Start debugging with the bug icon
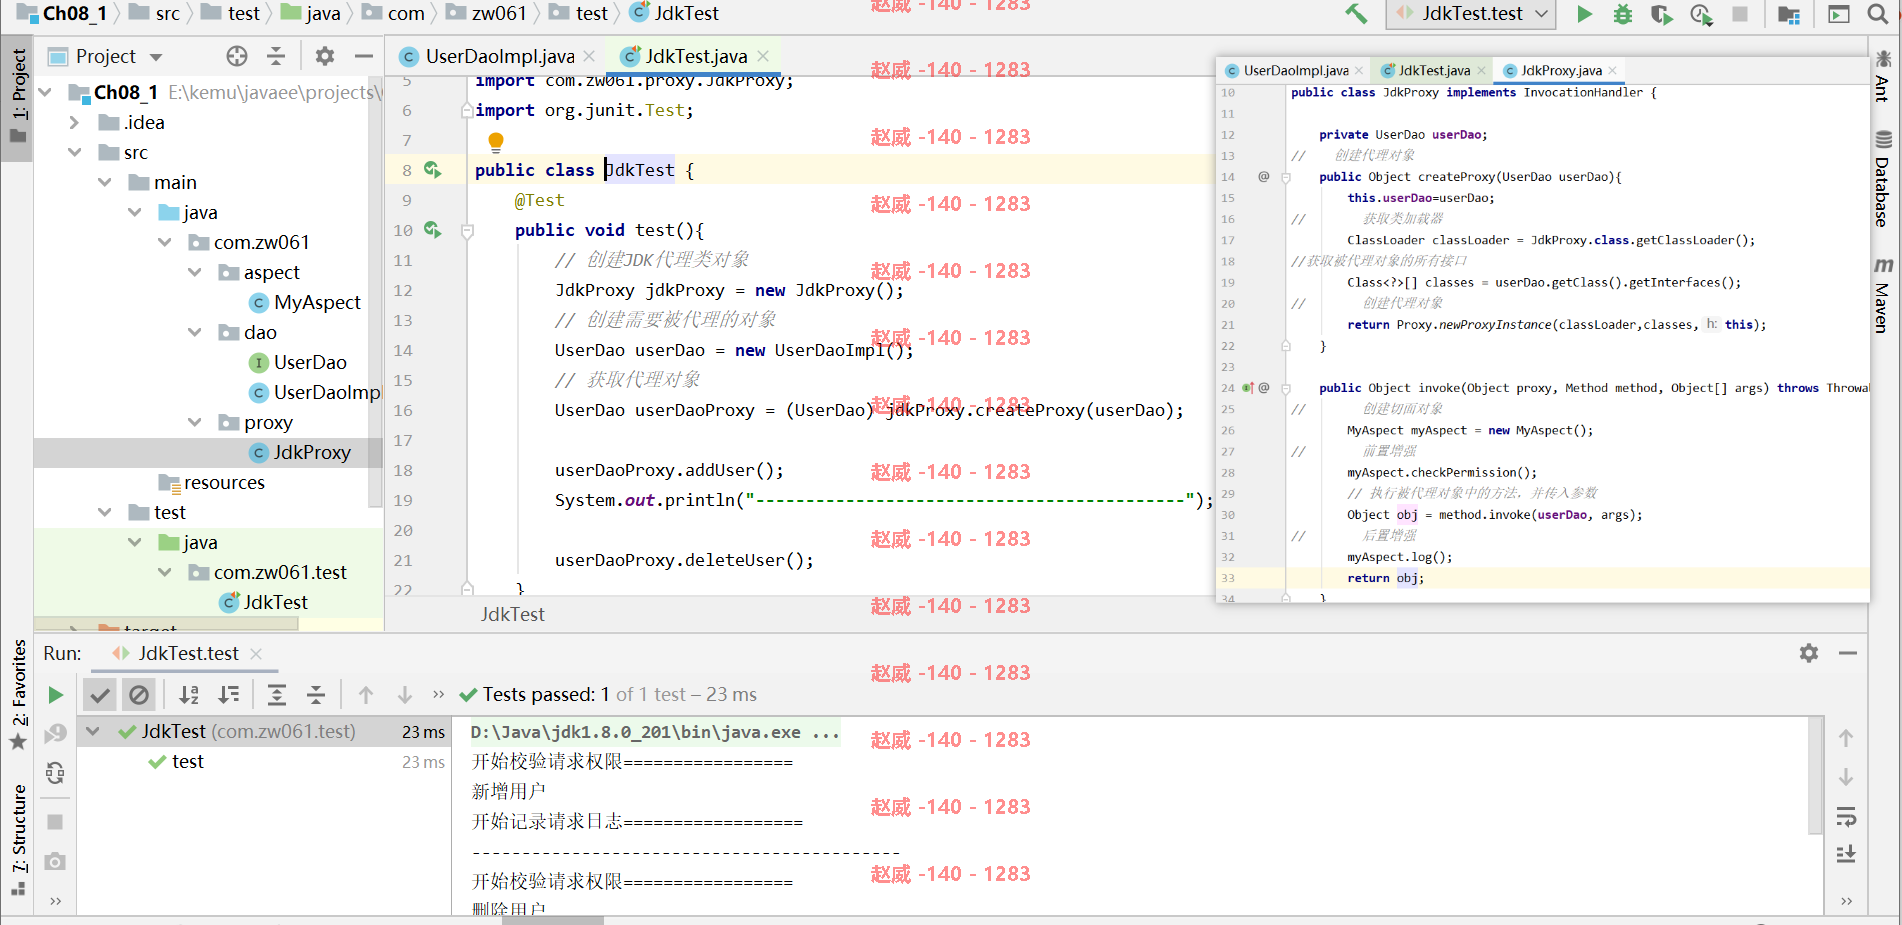Image resolution: width=1902 pixels, height=925 pixels. (x=1623, y=14)
